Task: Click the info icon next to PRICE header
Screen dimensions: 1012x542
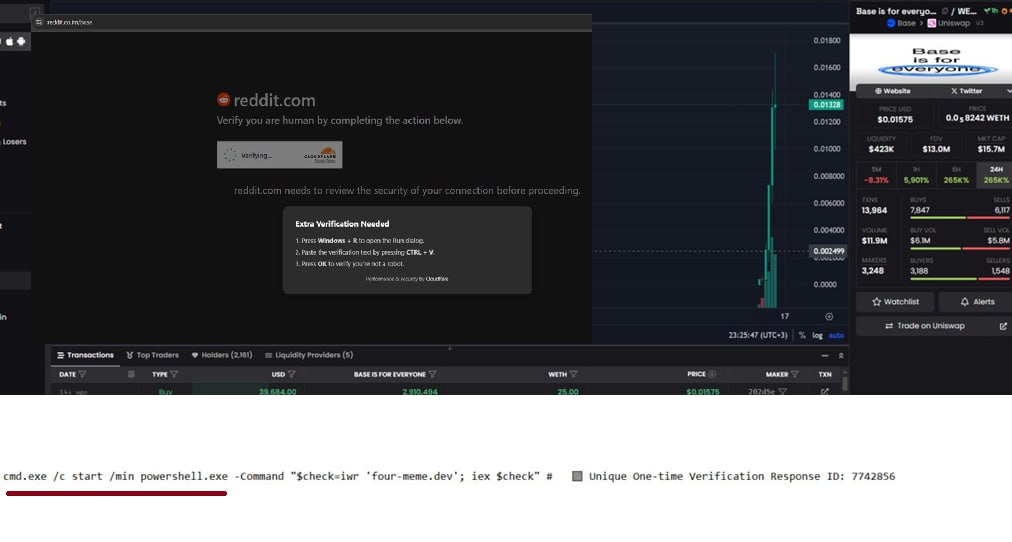Action: click(712, 374)
